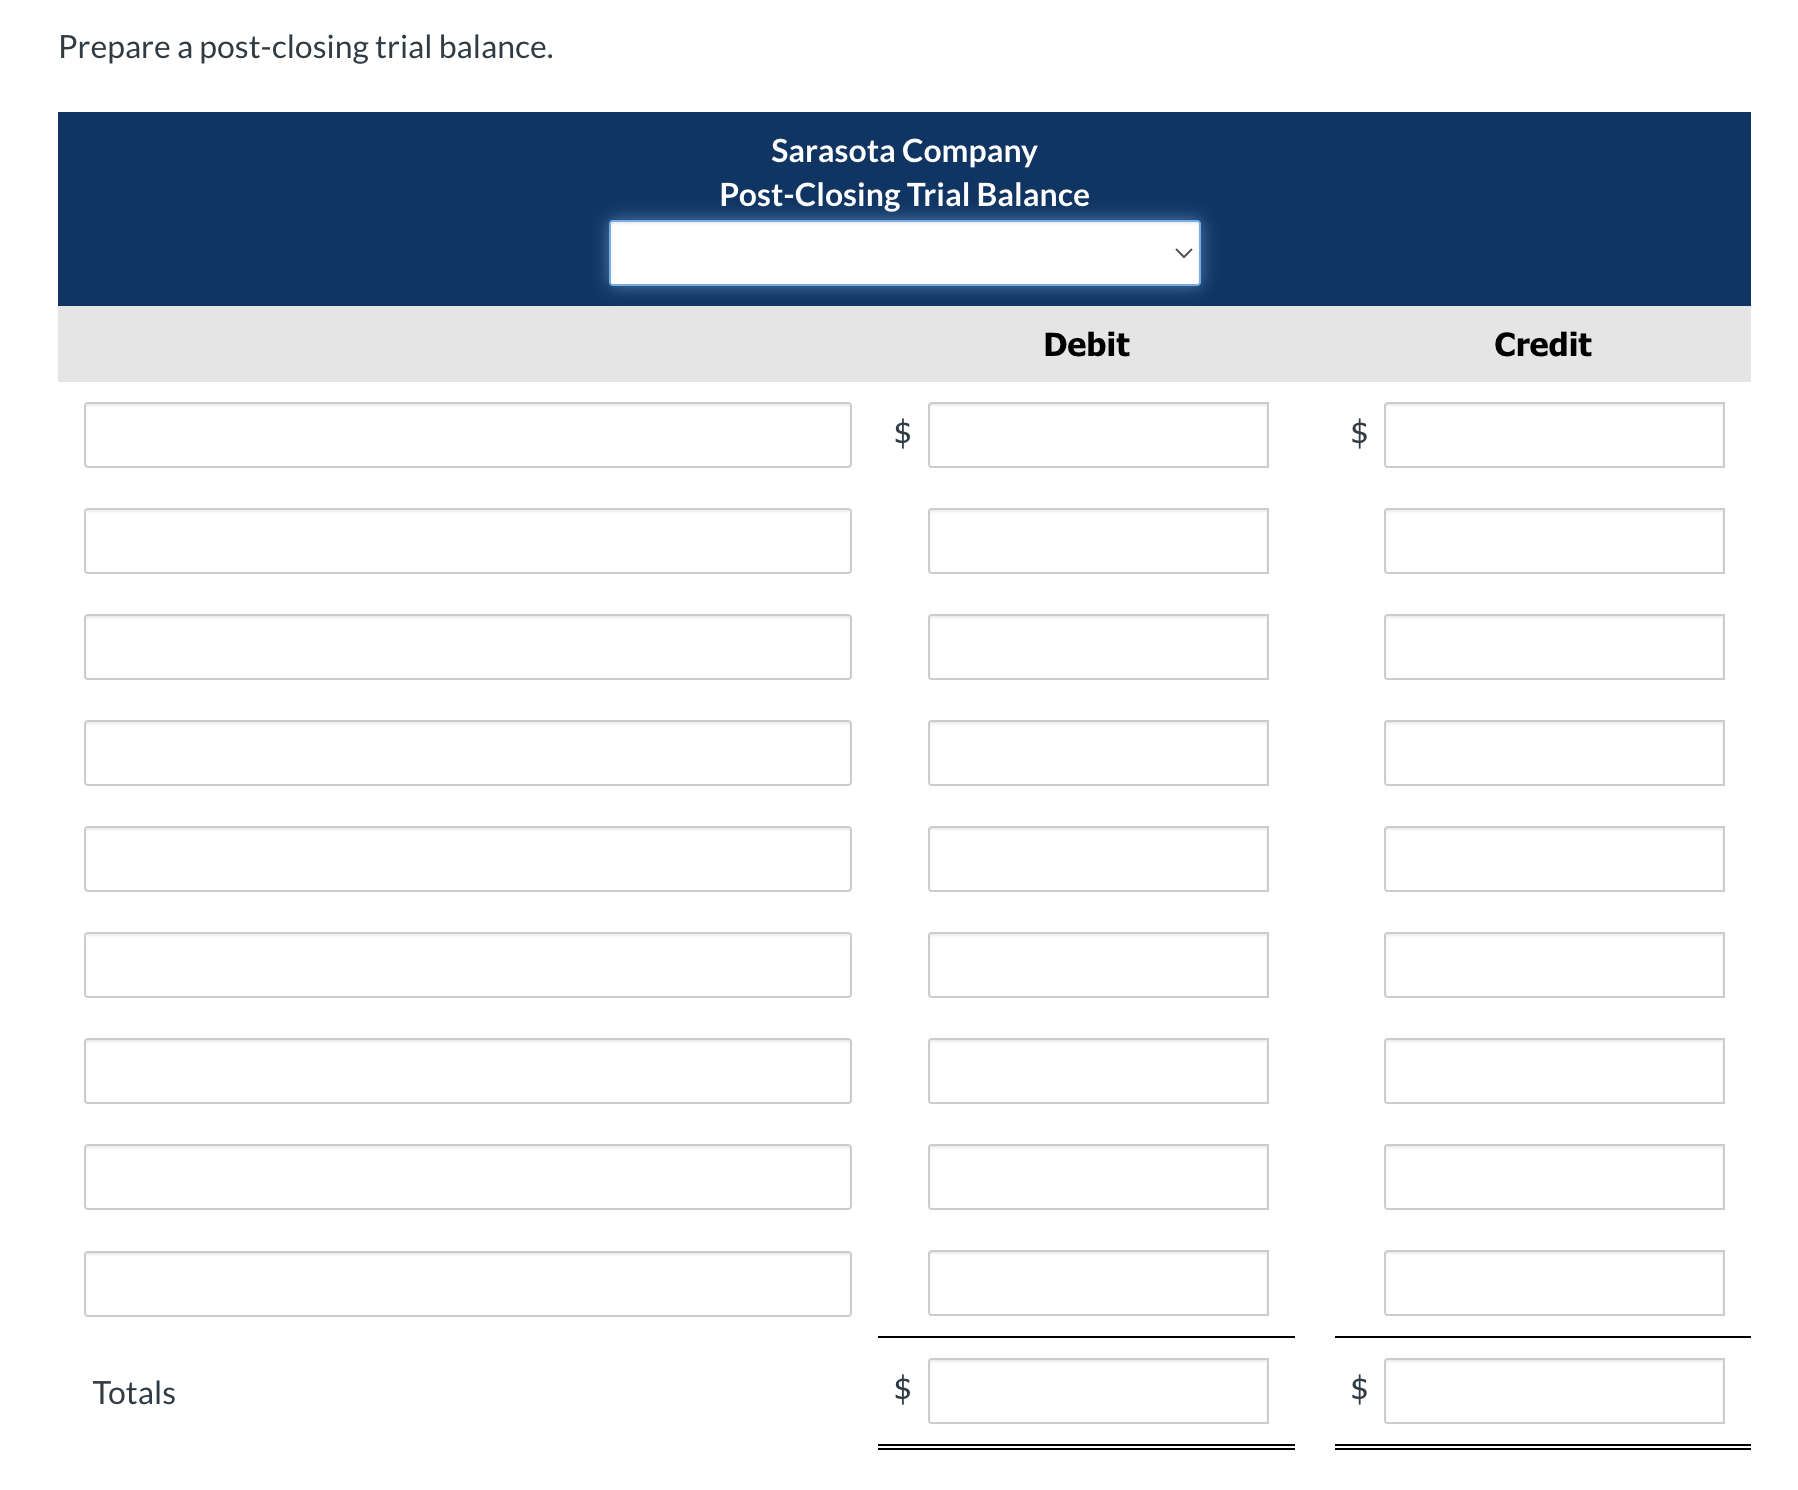Viewport: 1798px width, 1490px height.
Task: Click the first row Credit amount field
Action: (1554, 435)
